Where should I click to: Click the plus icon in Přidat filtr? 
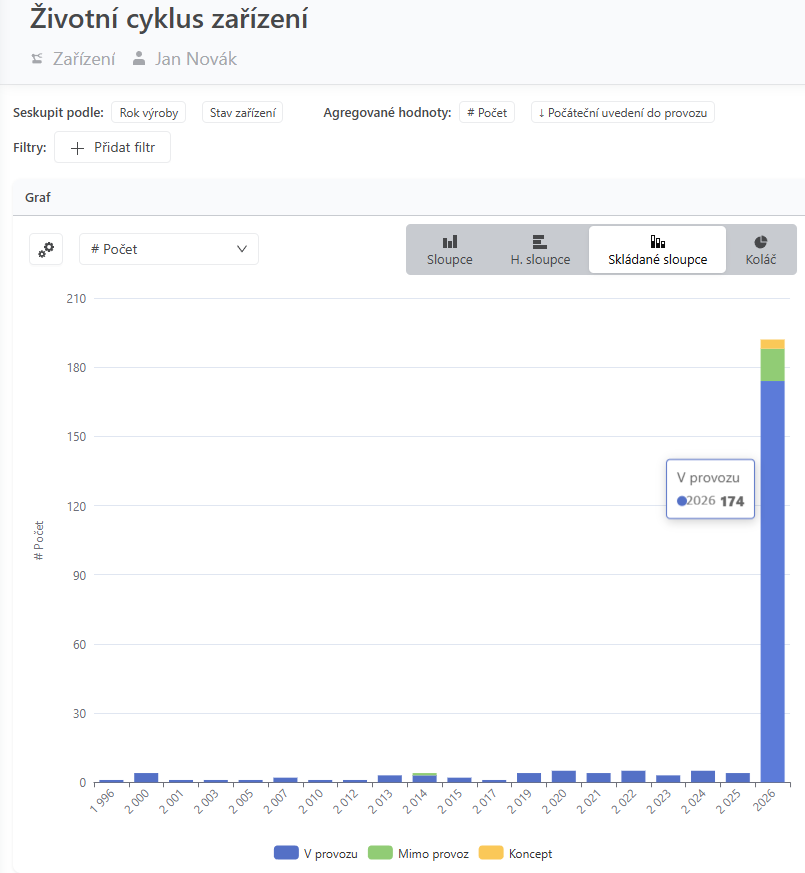point(77,148)
